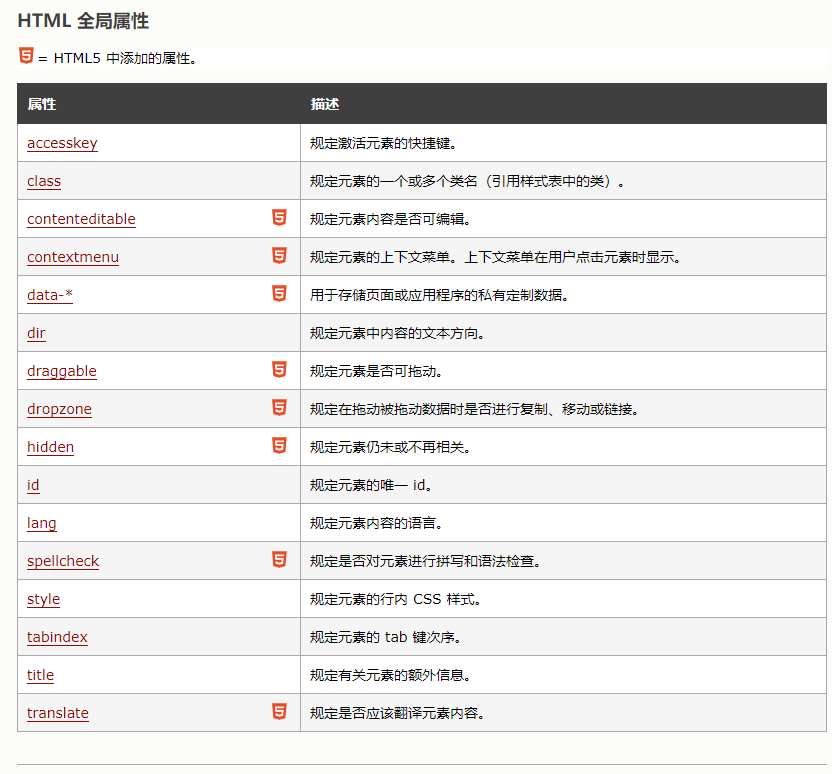The image size is (832, 774).
Task: Click description '规定元素是否可拖动。'
Action: coord(377,372)
